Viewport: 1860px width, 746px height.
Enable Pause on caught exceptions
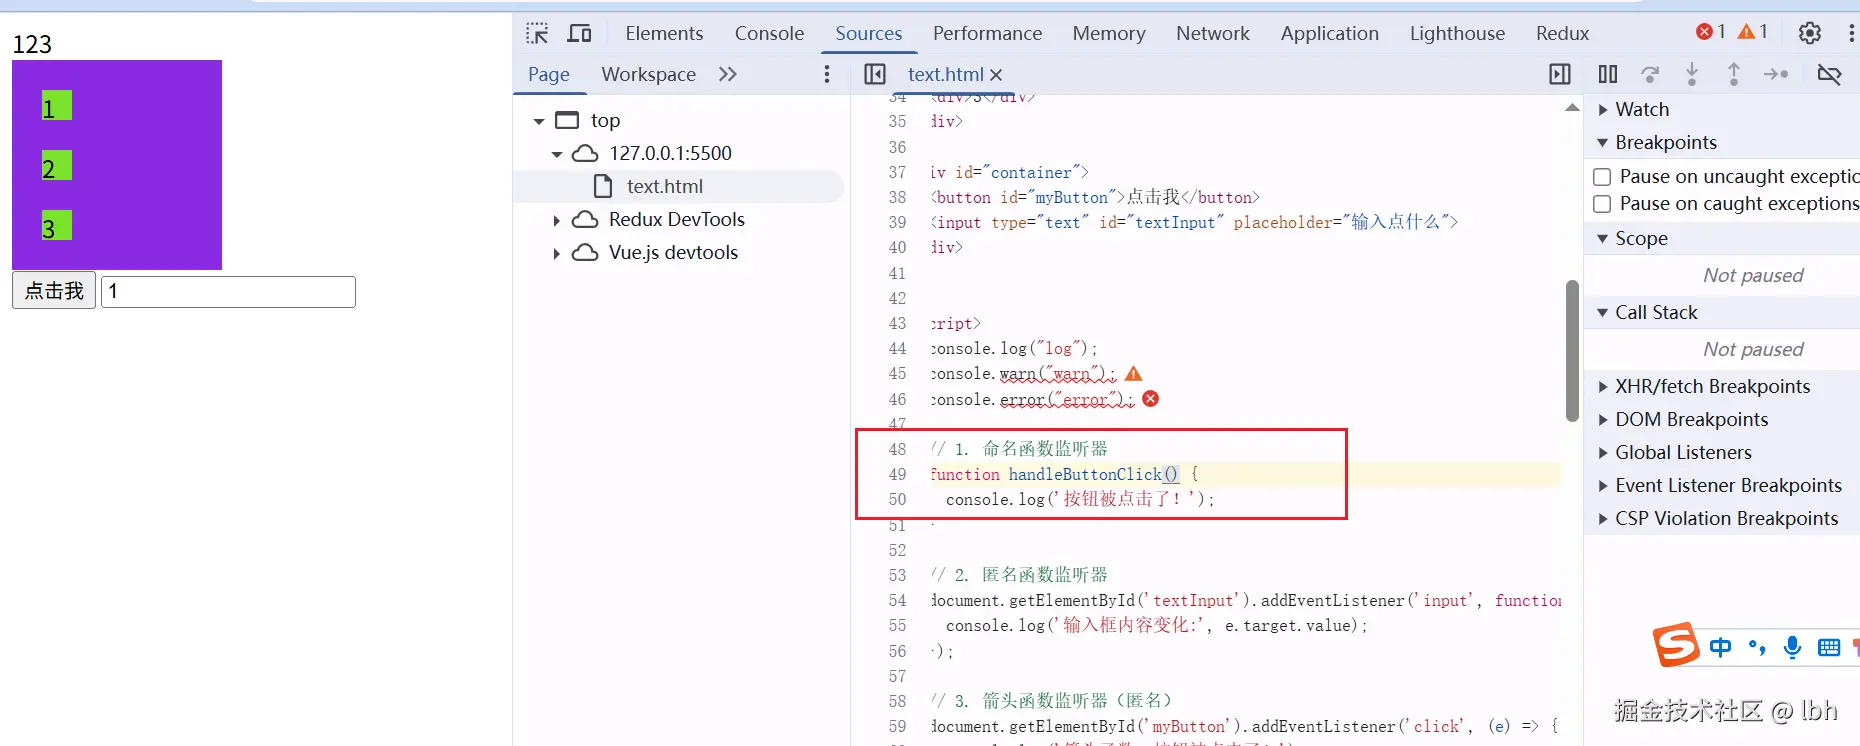click(1602, 204)
